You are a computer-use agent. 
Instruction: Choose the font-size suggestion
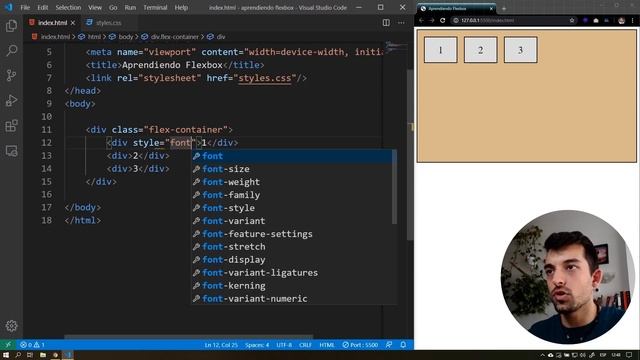(292, 169)
